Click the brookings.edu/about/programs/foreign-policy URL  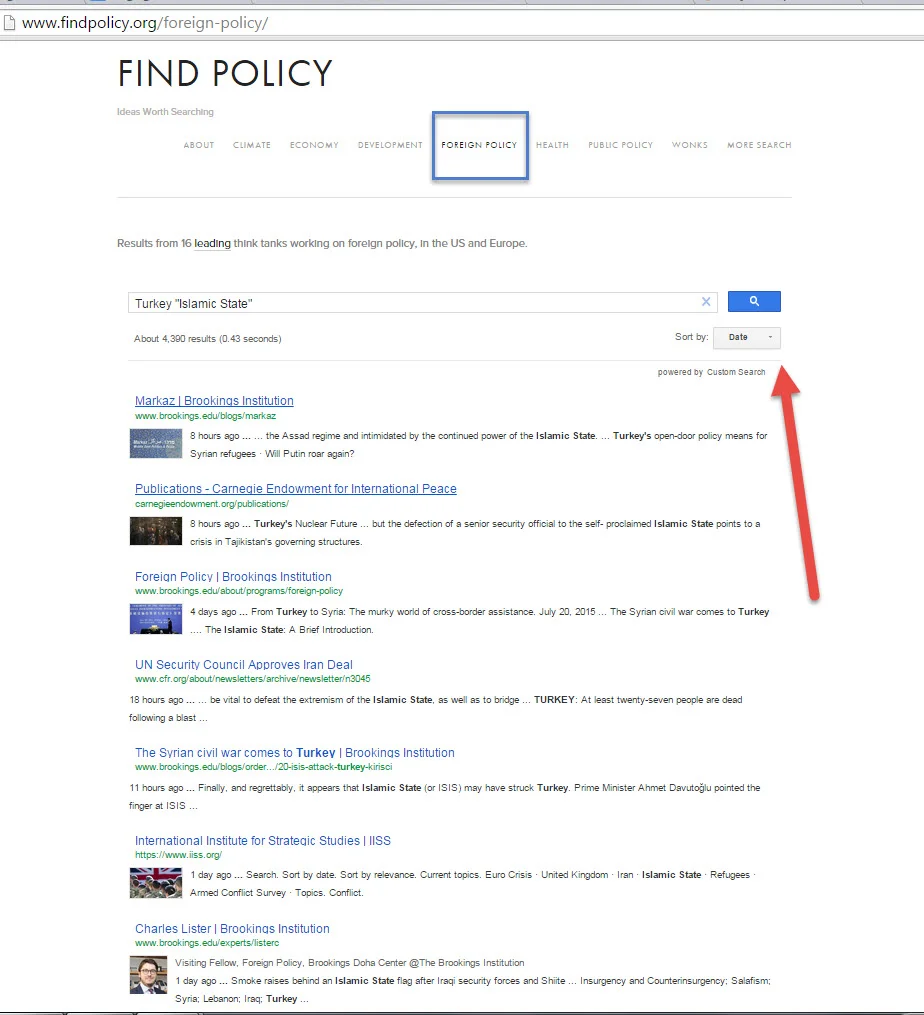(239, 591)
